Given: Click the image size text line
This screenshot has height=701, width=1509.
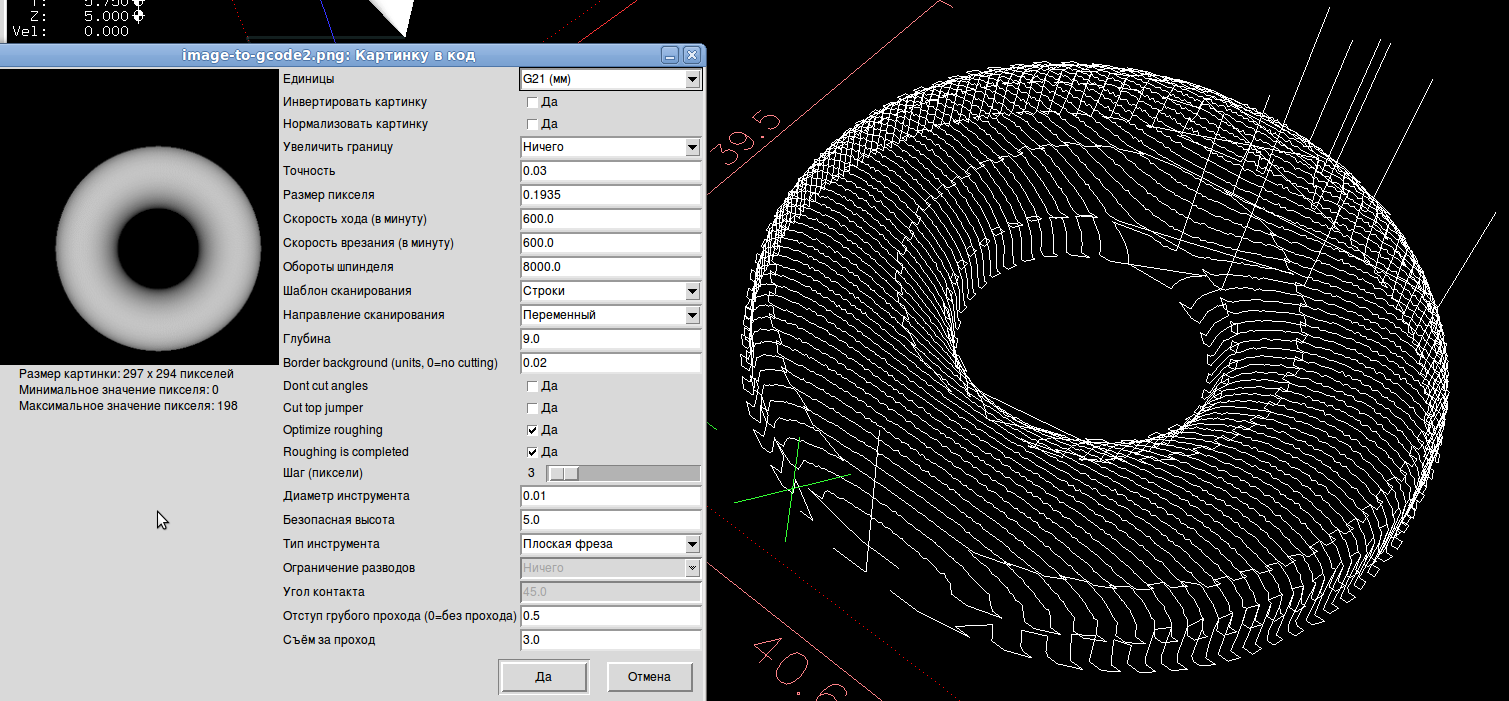Looking at the screenshot, I should (x=126, y=373).
